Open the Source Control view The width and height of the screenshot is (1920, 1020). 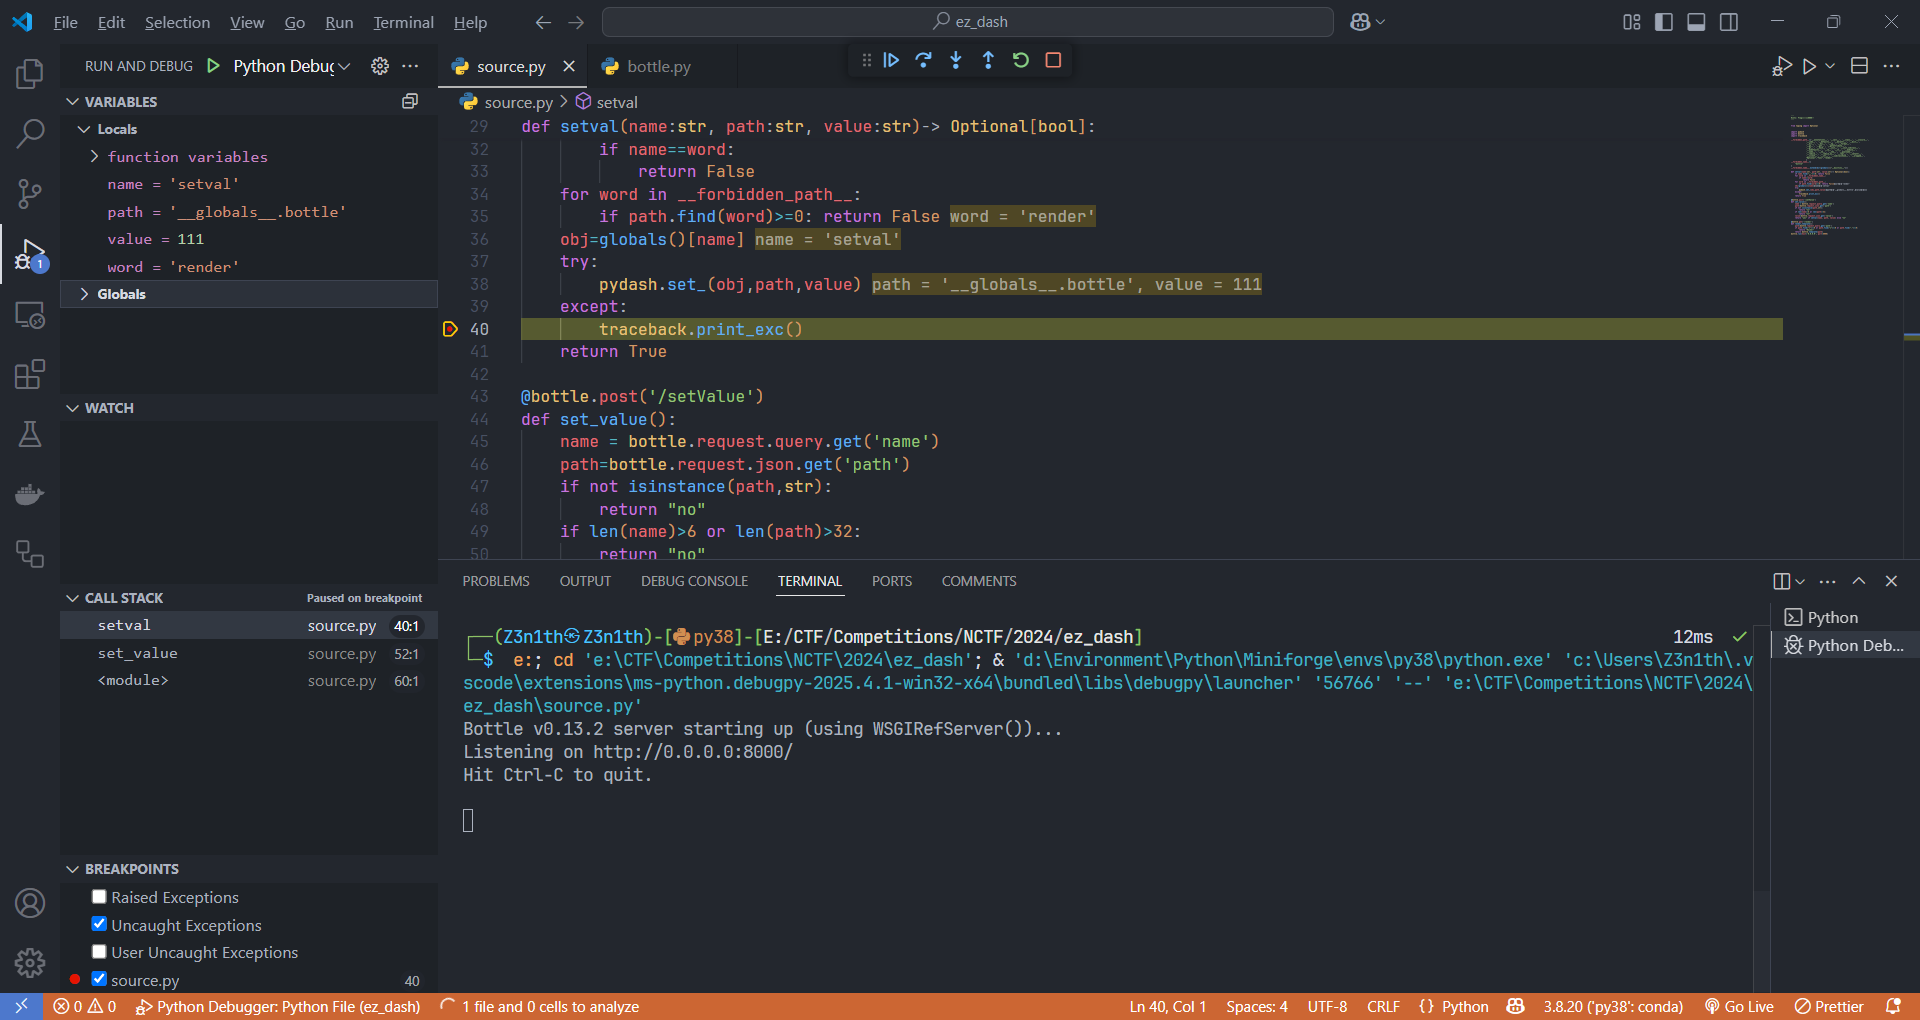pos(30,193)
